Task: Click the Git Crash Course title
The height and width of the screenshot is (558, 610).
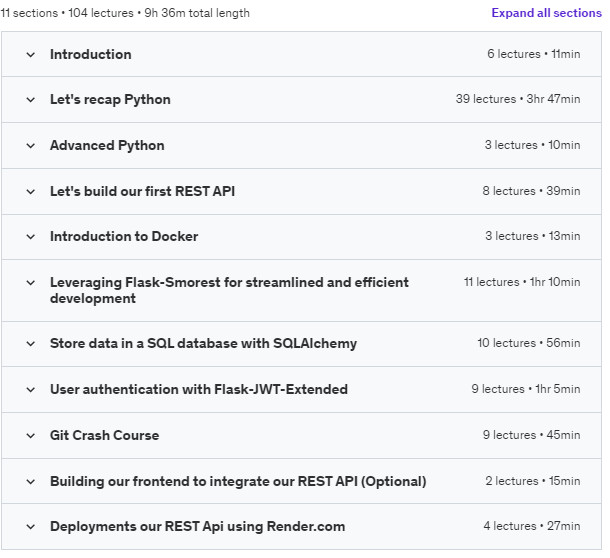Action: [x=104, y=435]
